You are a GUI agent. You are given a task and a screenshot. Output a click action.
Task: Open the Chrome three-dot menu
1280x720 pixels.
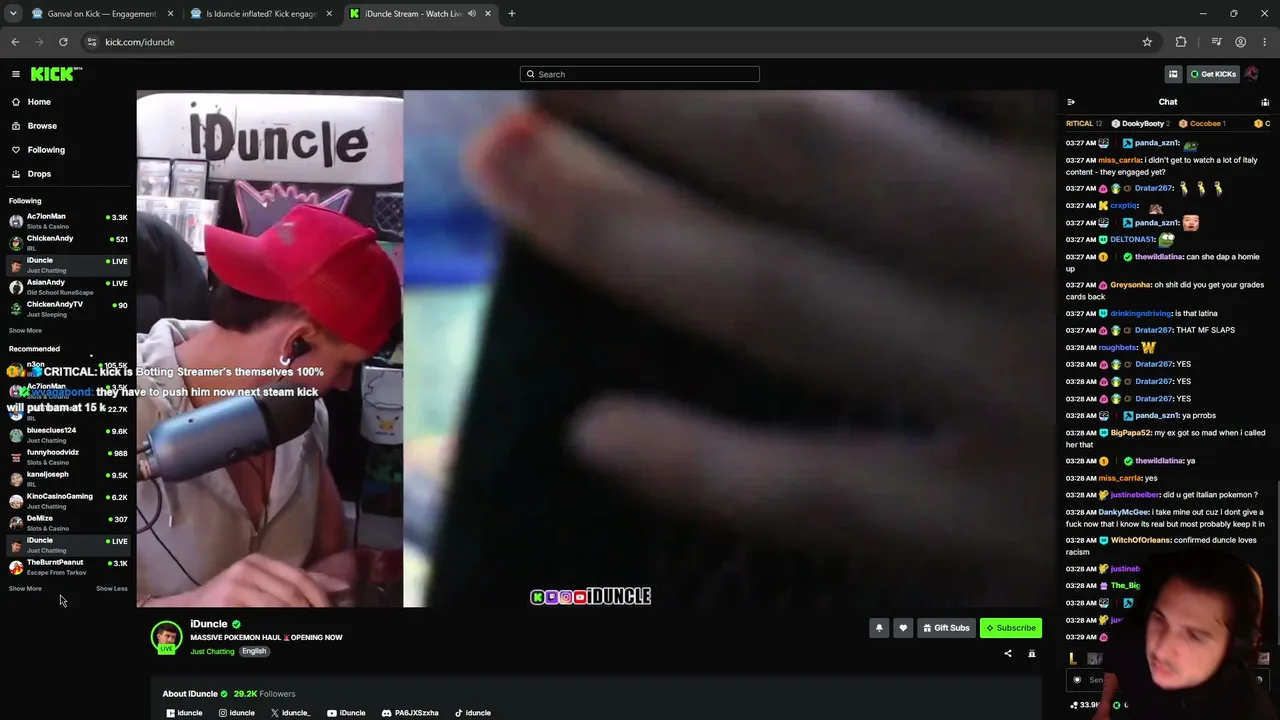[x=1265, y=42]
